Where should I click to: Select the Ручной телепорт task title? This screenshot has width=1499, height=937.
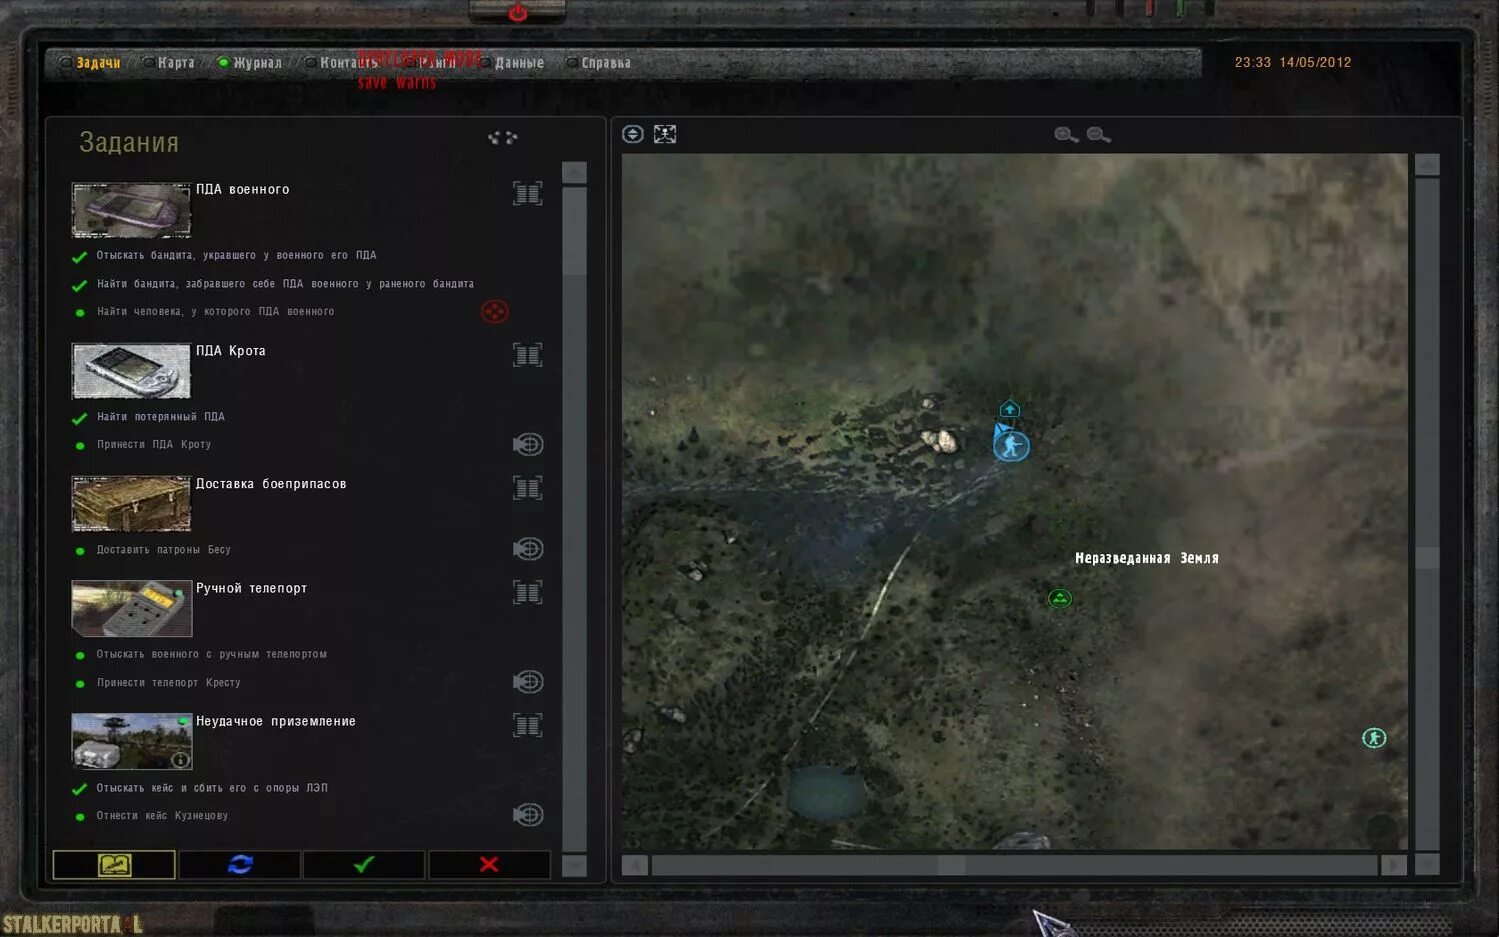251,588
